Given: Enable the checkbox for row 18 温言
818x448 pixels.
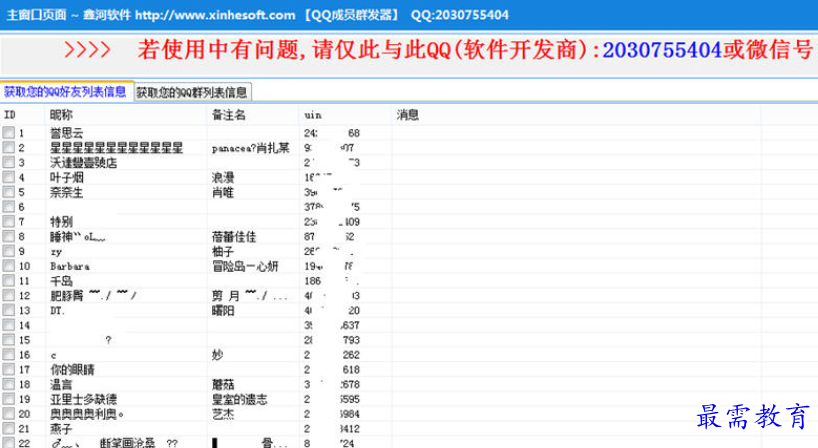Looking at the screenshot, I should [x=8, y=384].
